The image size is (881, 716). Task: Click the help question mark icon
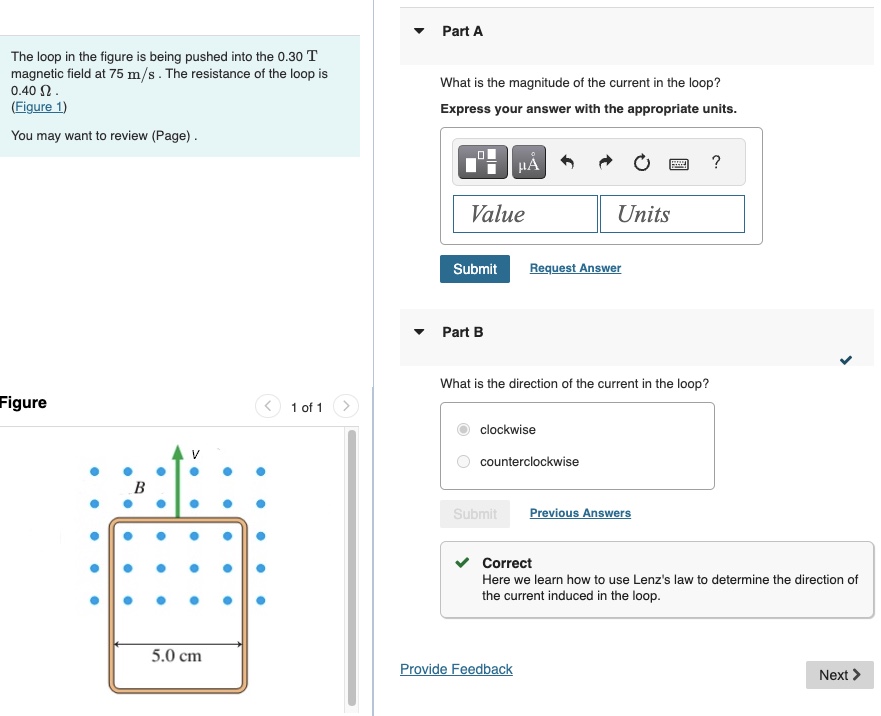(717, 162)
